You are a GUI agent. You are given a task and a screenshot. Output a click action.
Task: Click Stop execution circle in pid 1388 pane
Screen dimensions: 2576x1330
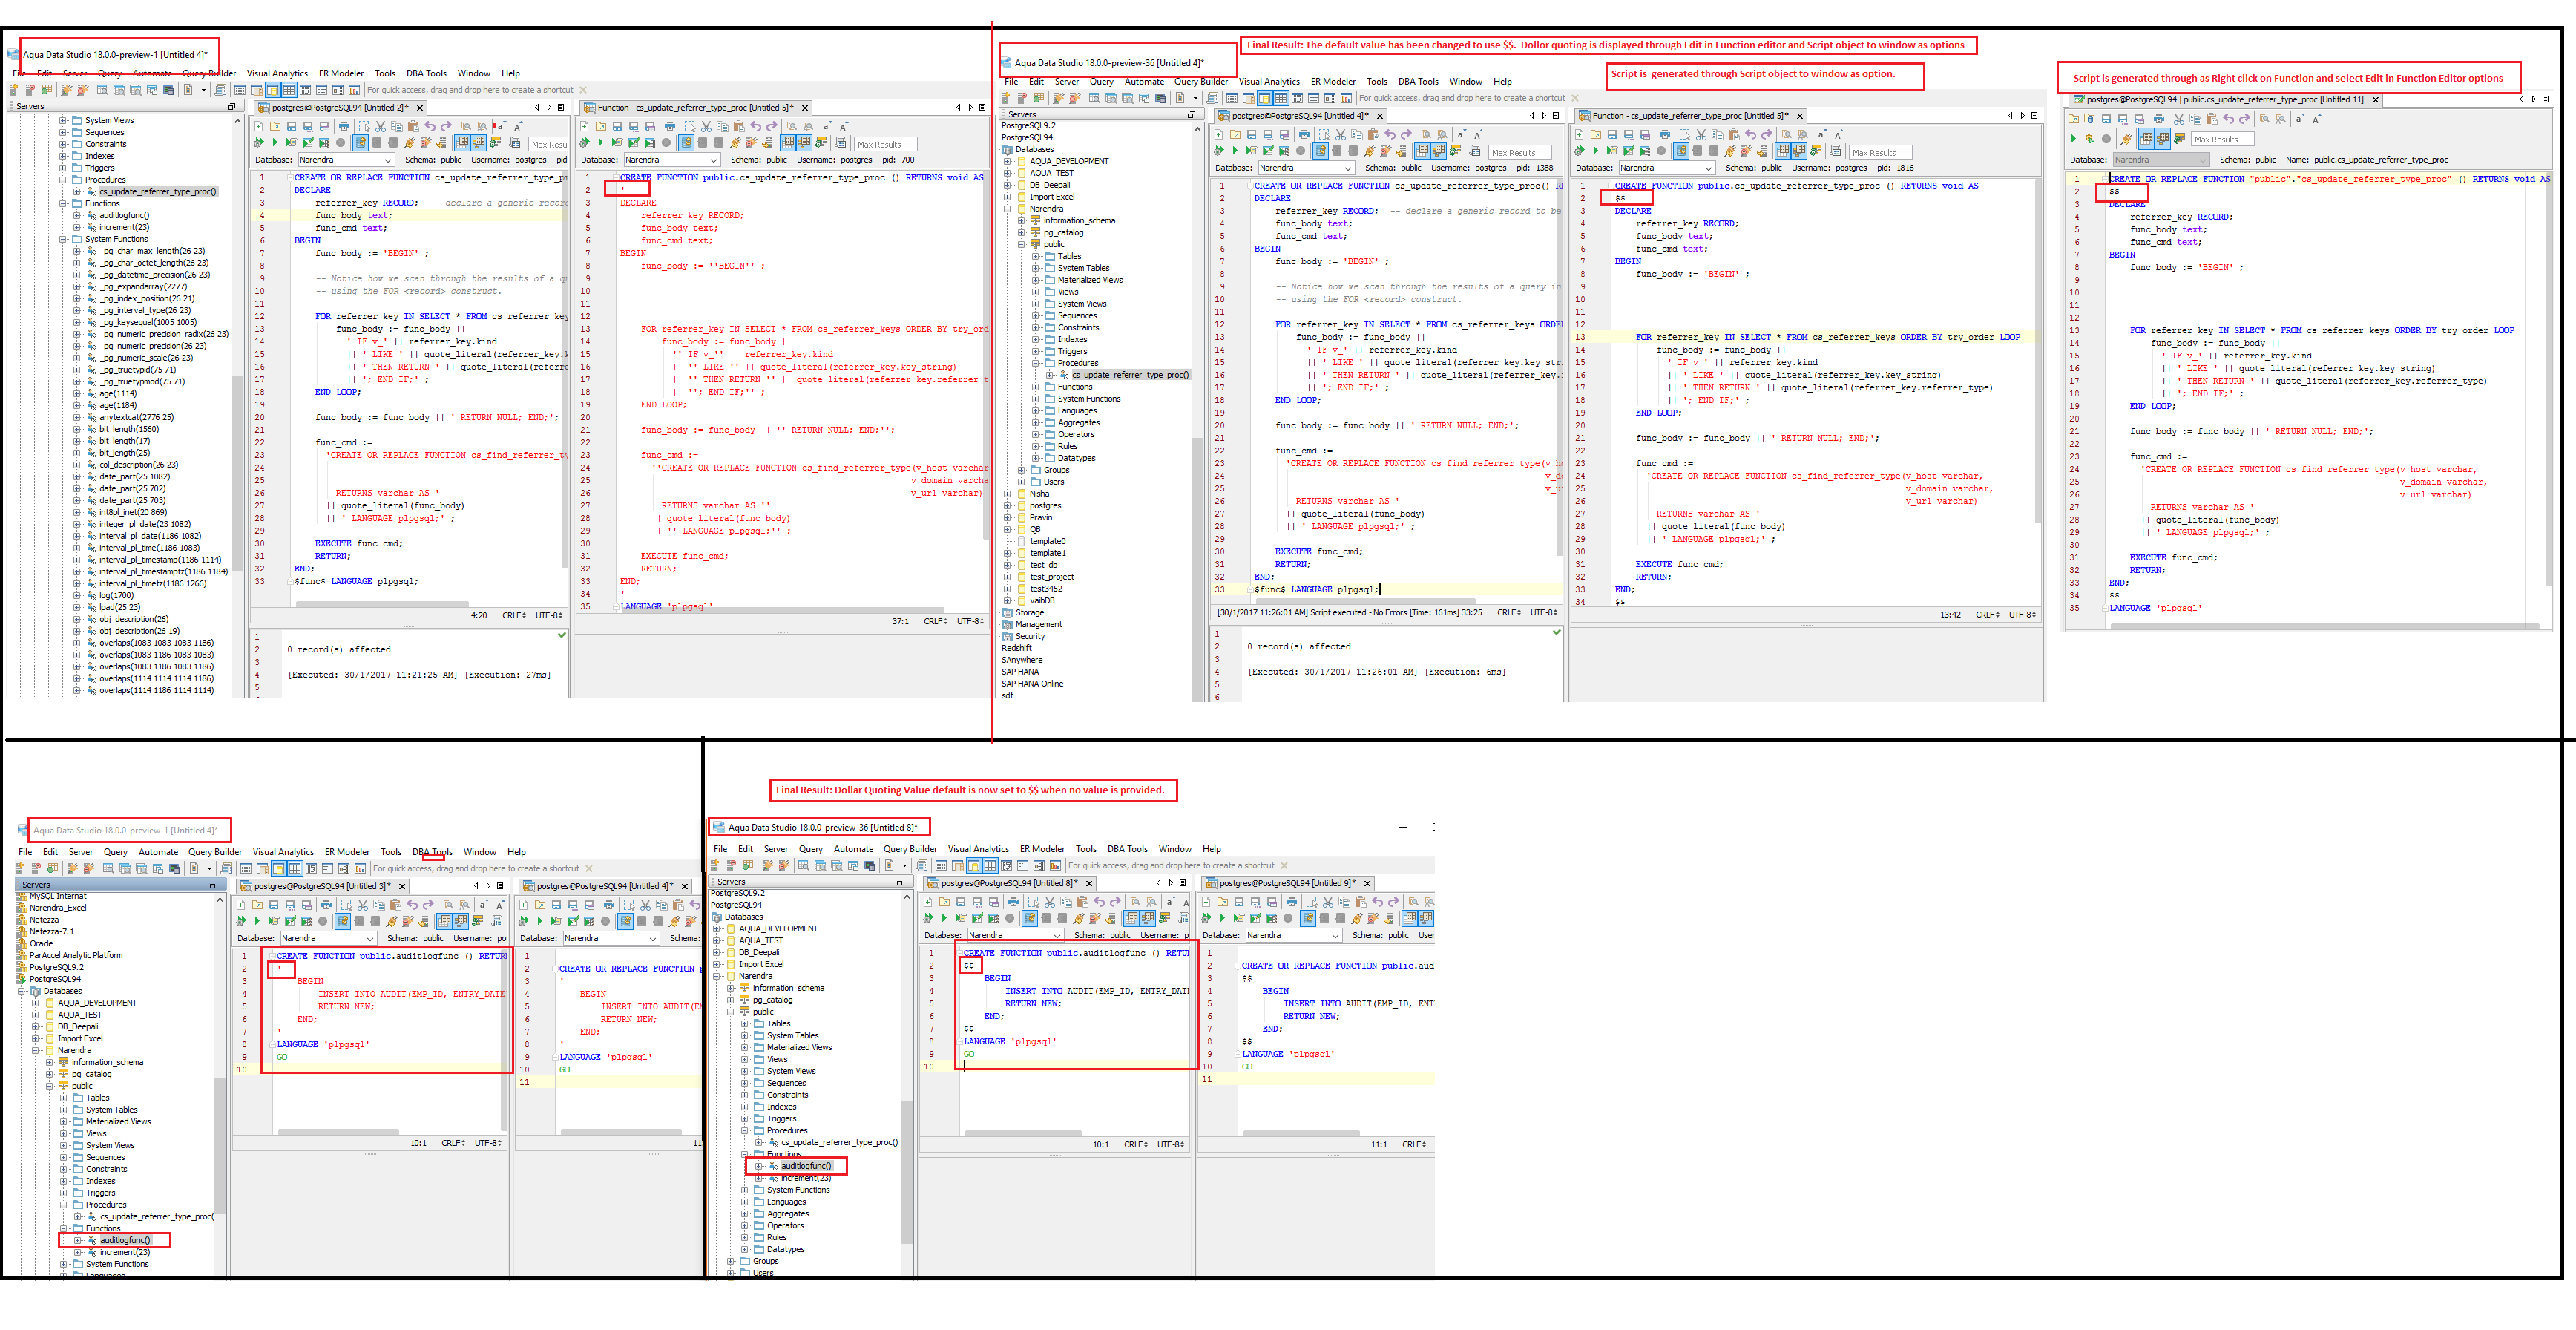coord(1300,152)
